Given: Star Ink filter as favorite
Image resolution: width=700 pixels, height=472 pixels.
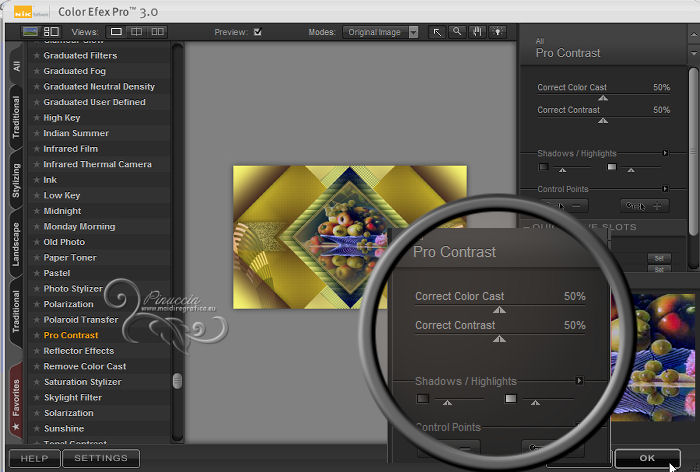Looking at the screenshot, I should point(36,180).
